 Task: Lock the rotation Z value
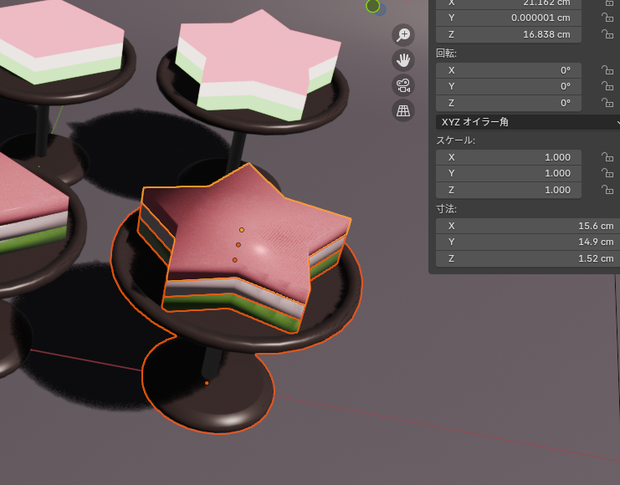click(607, 103)
